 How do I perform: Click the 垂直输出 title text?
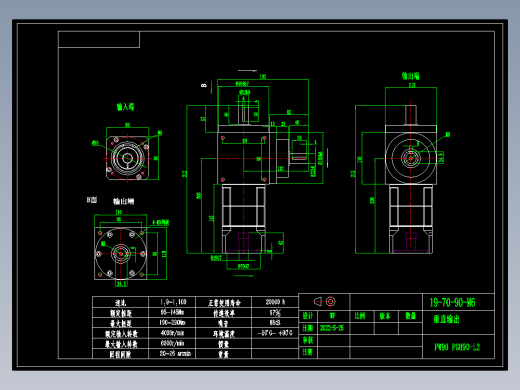[446, 319]
